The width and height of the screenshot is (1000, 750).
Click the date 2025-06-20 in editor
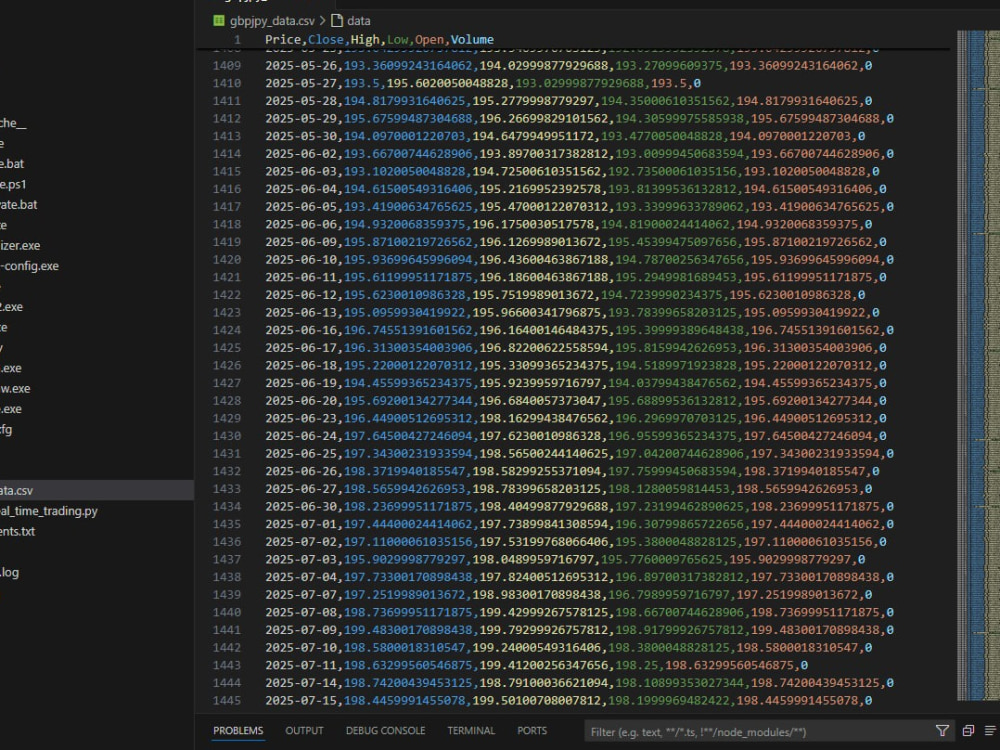tap(303, 401)
